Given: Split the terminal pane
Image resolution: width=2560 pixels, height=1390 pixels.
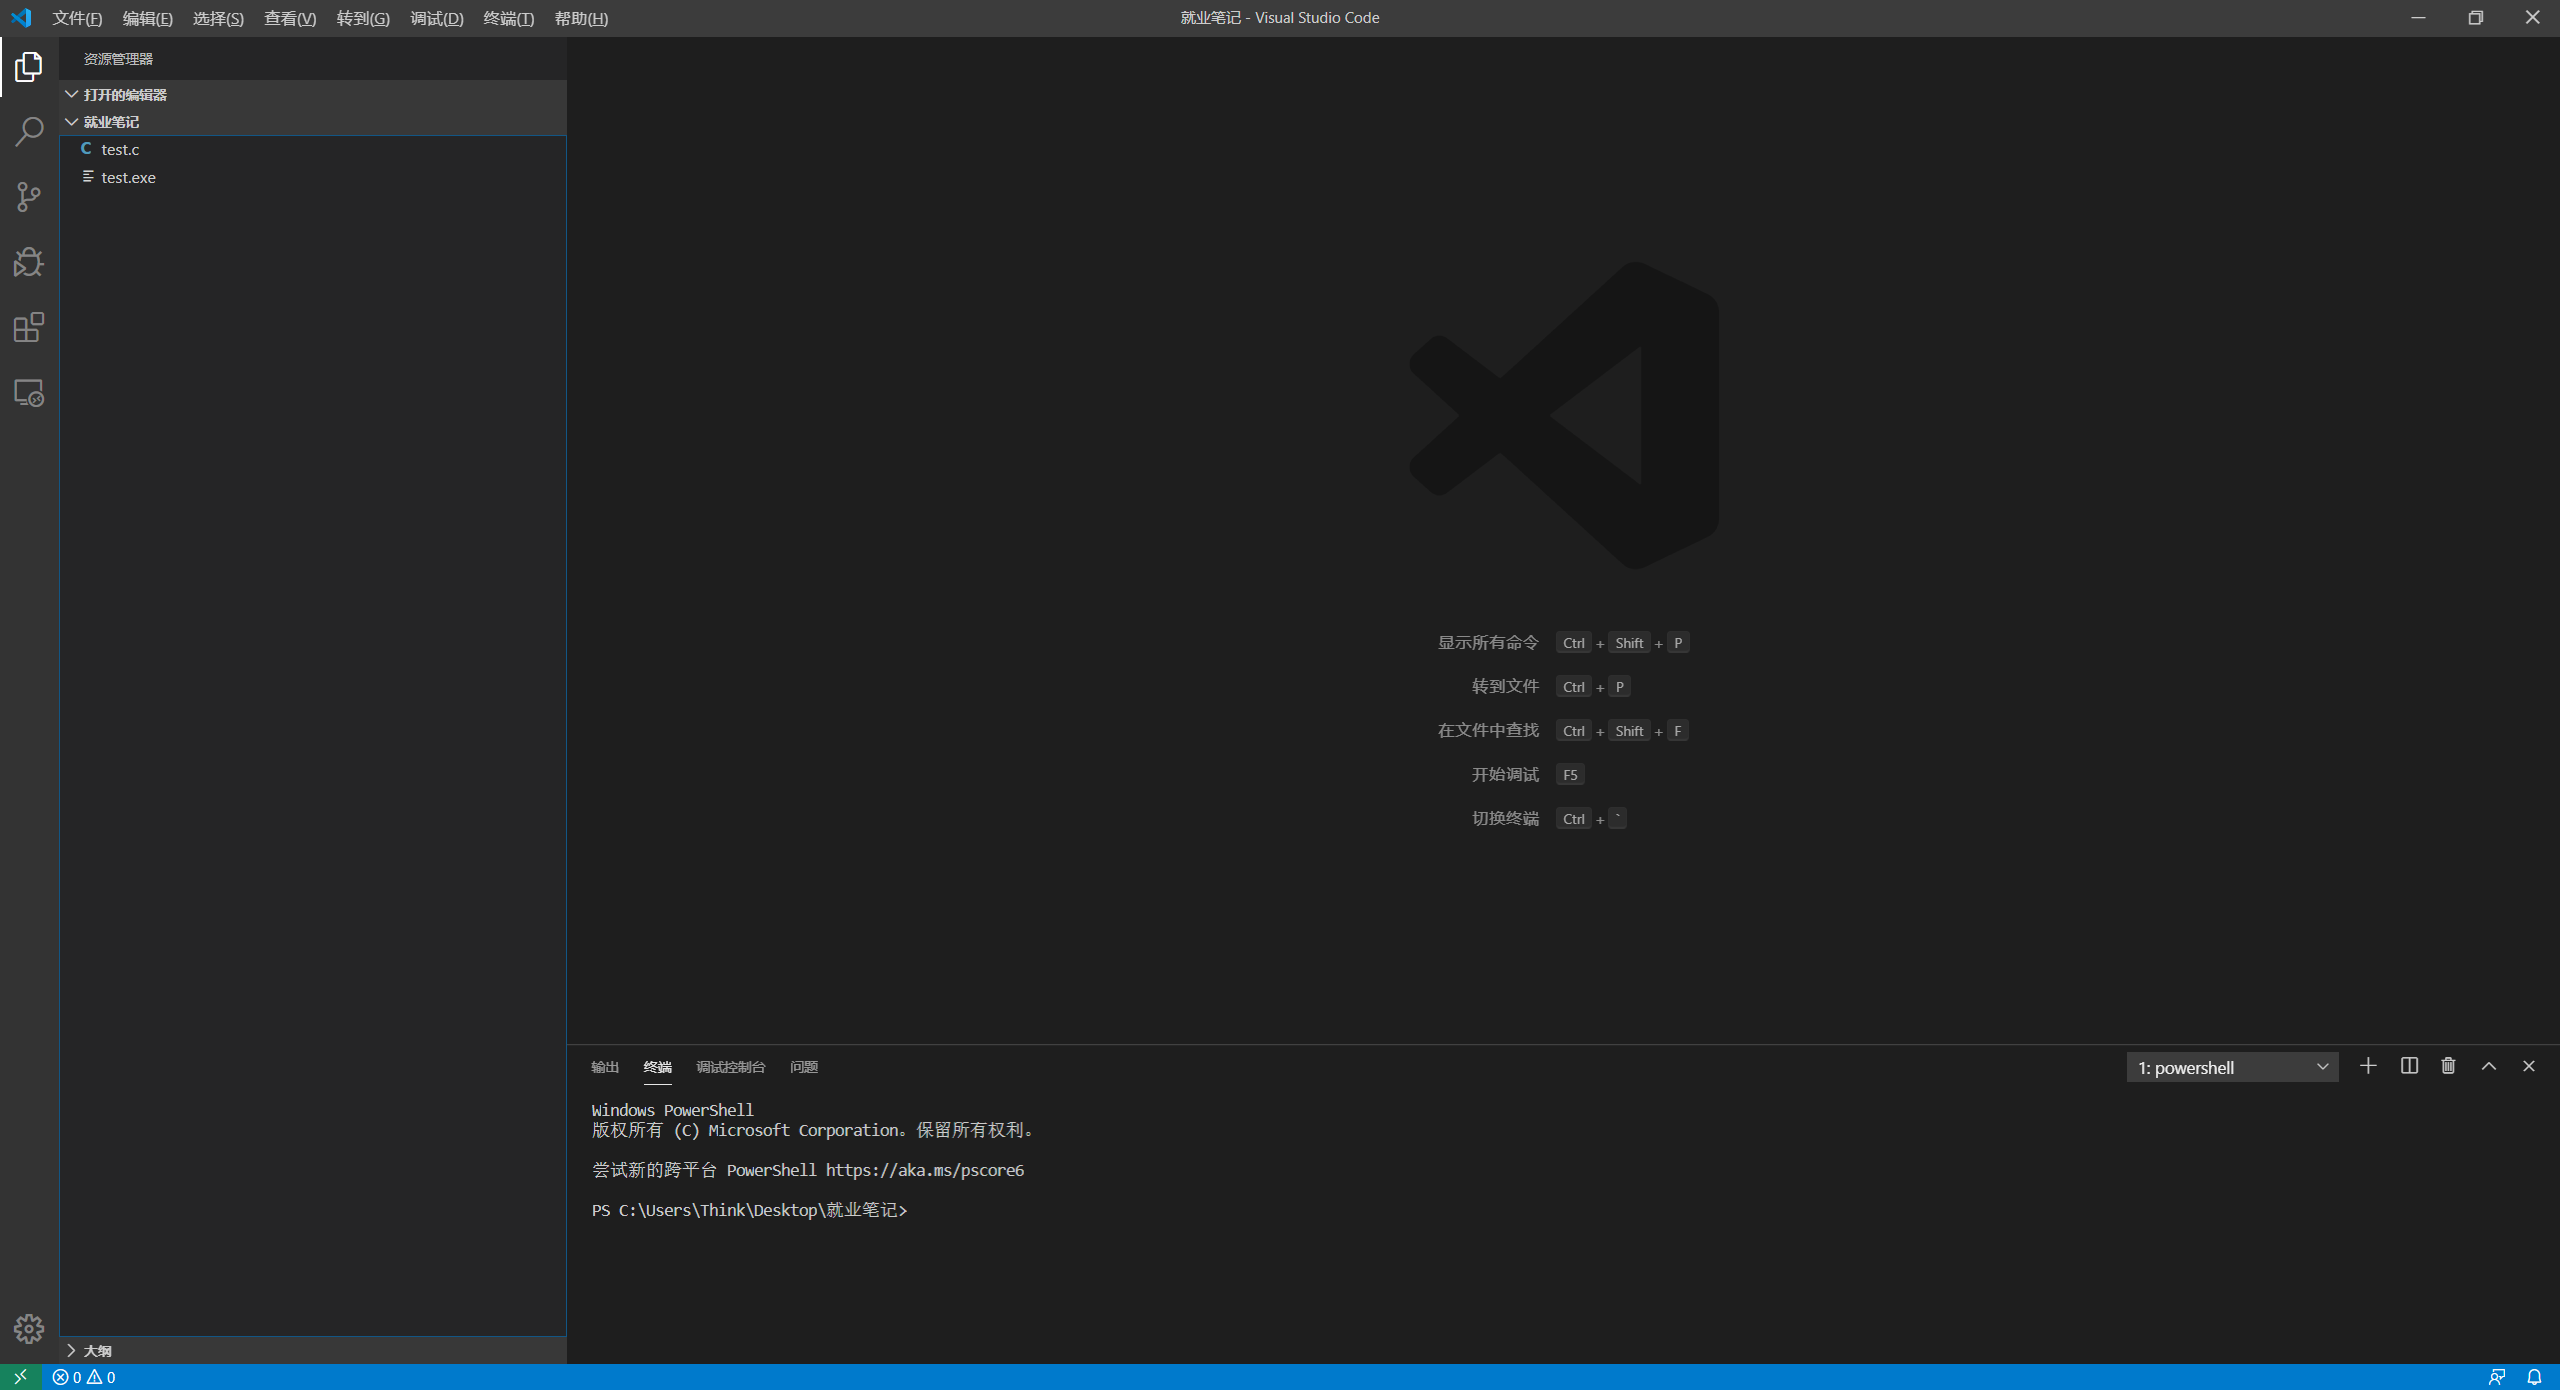Looking at the screenshot, I should click(x=2409, y=1066).
